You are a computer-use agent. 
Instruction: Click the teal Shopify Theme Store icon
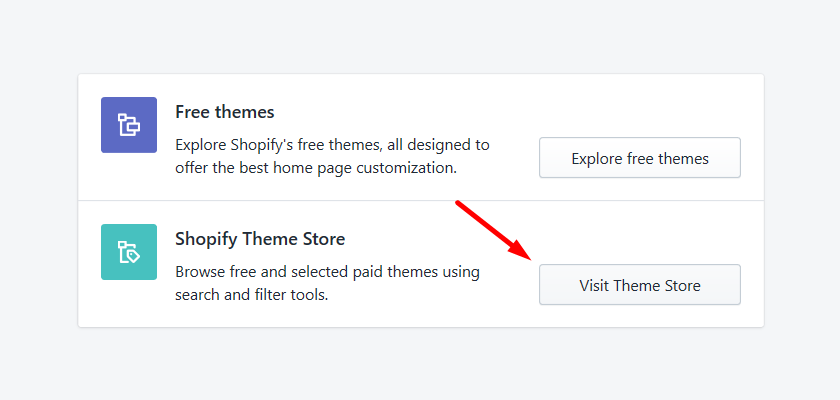[129, 252]
